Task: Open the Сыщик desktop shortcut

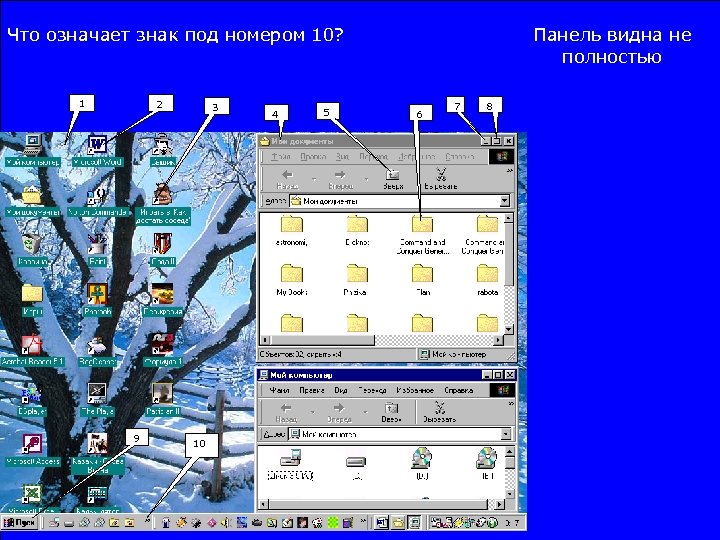Action: tap(163, 150)
